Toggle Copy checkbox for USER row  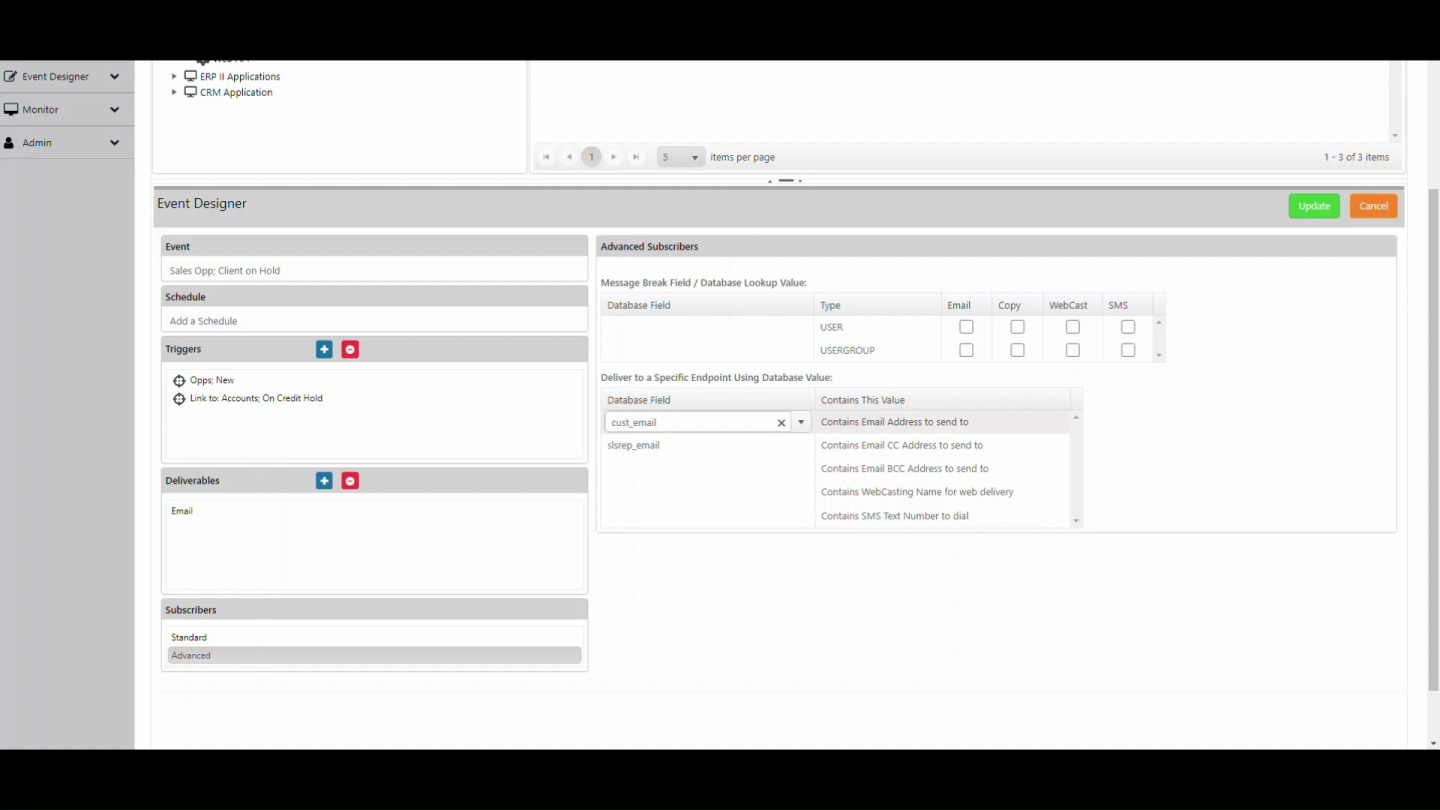(1017, 327)
